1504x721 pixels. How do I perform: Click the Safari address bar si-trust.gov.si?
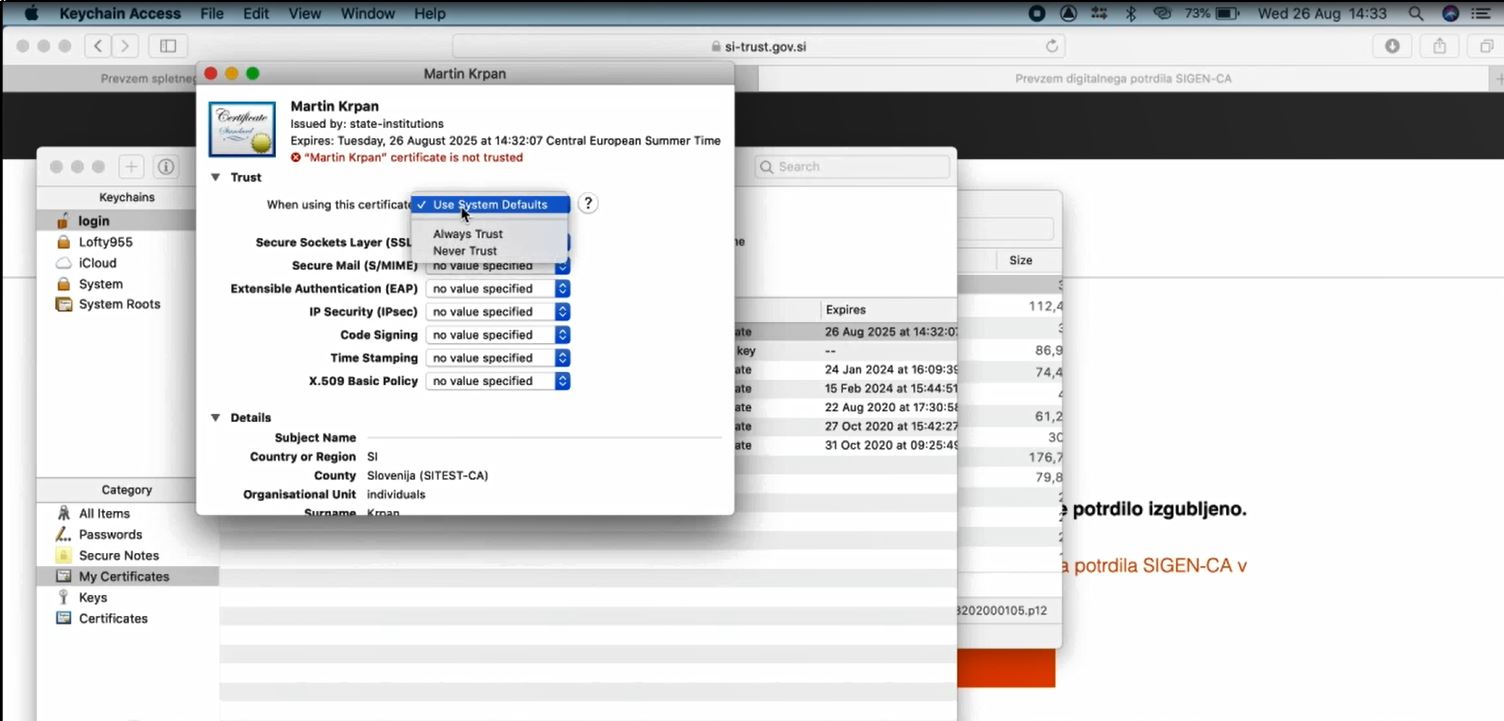click(758, 46)
